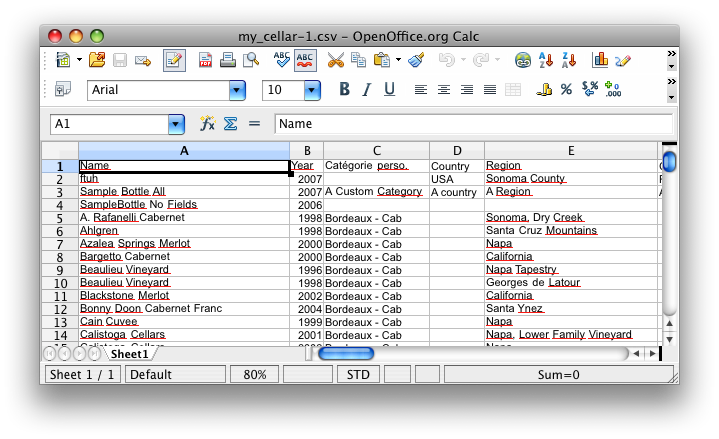
Task: Click the formula input line showing Name
Action: tap(474, 124)
